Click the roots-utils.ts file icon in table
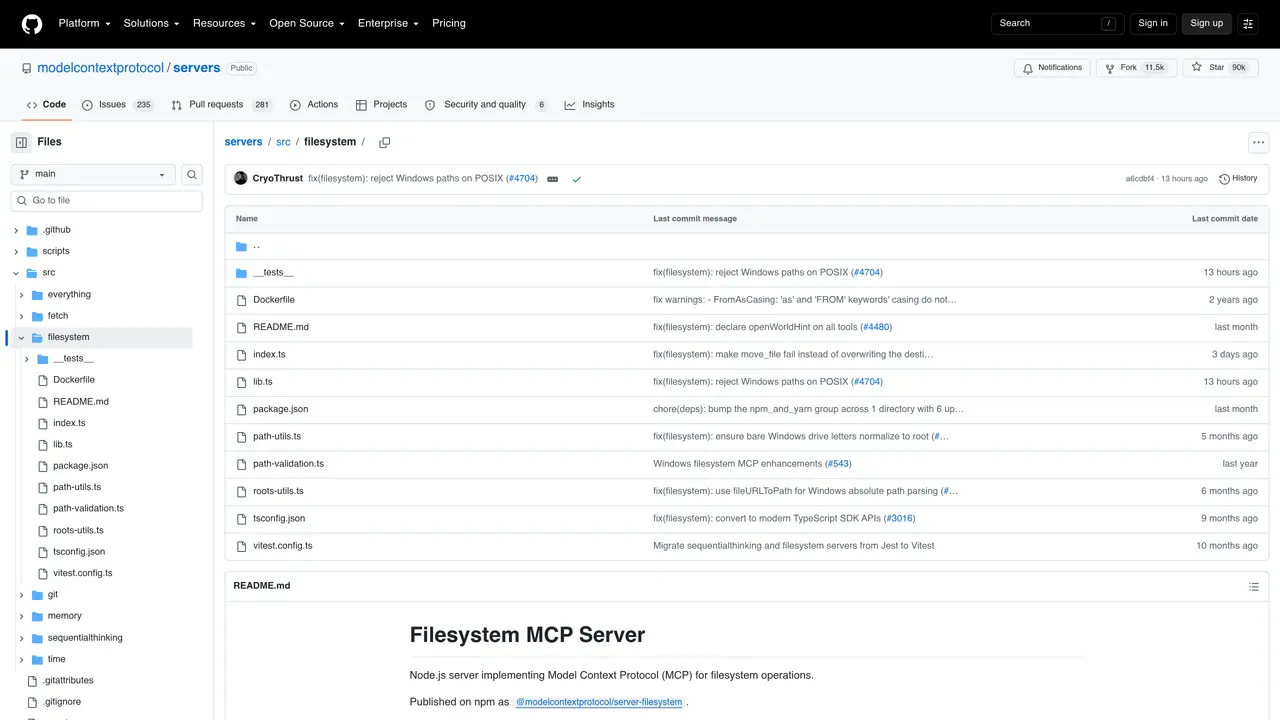 pos(241,491)
